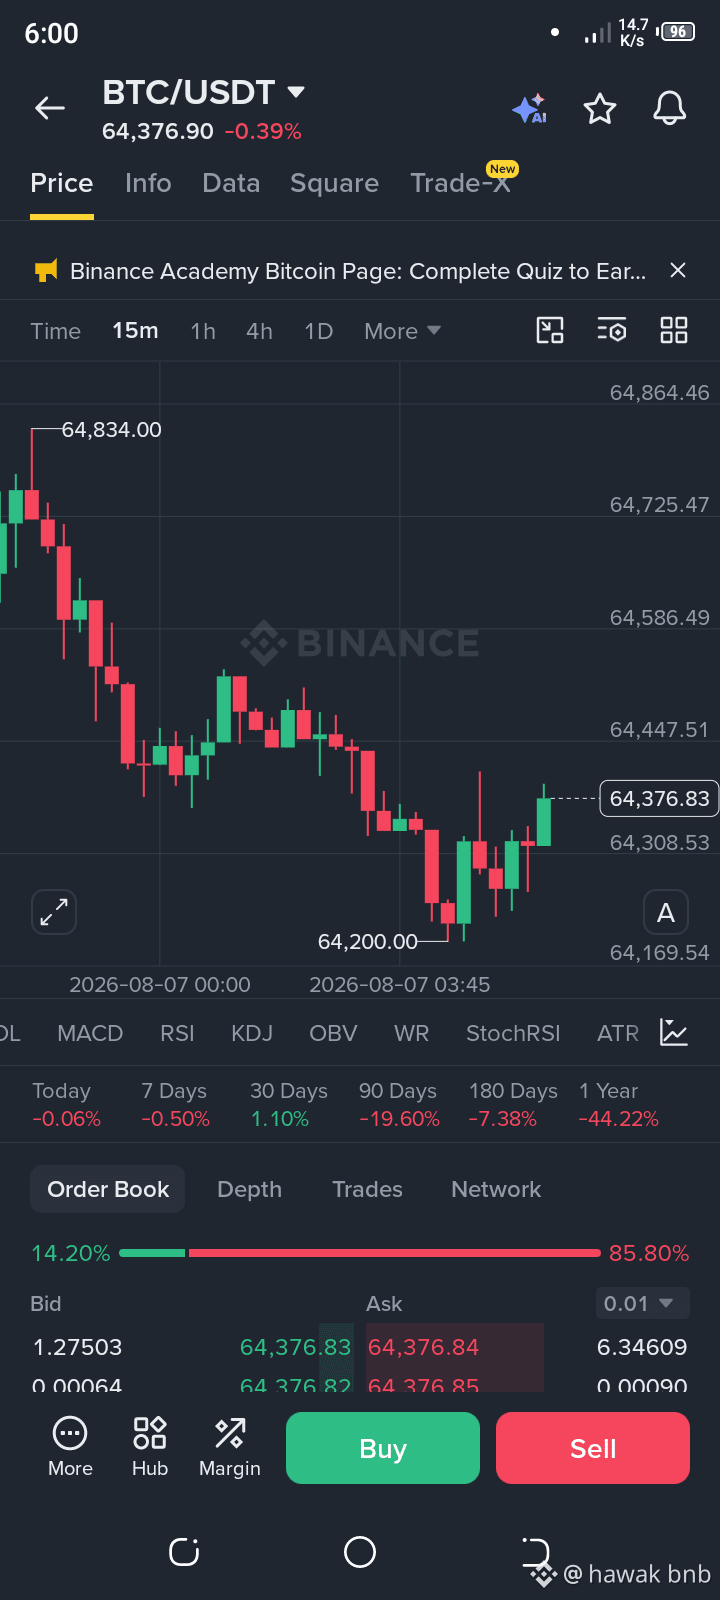Open chart drawing tools icon
The width and height of the screenshot is (720, 1600).
pyautogui.click(x=550, y=330)
